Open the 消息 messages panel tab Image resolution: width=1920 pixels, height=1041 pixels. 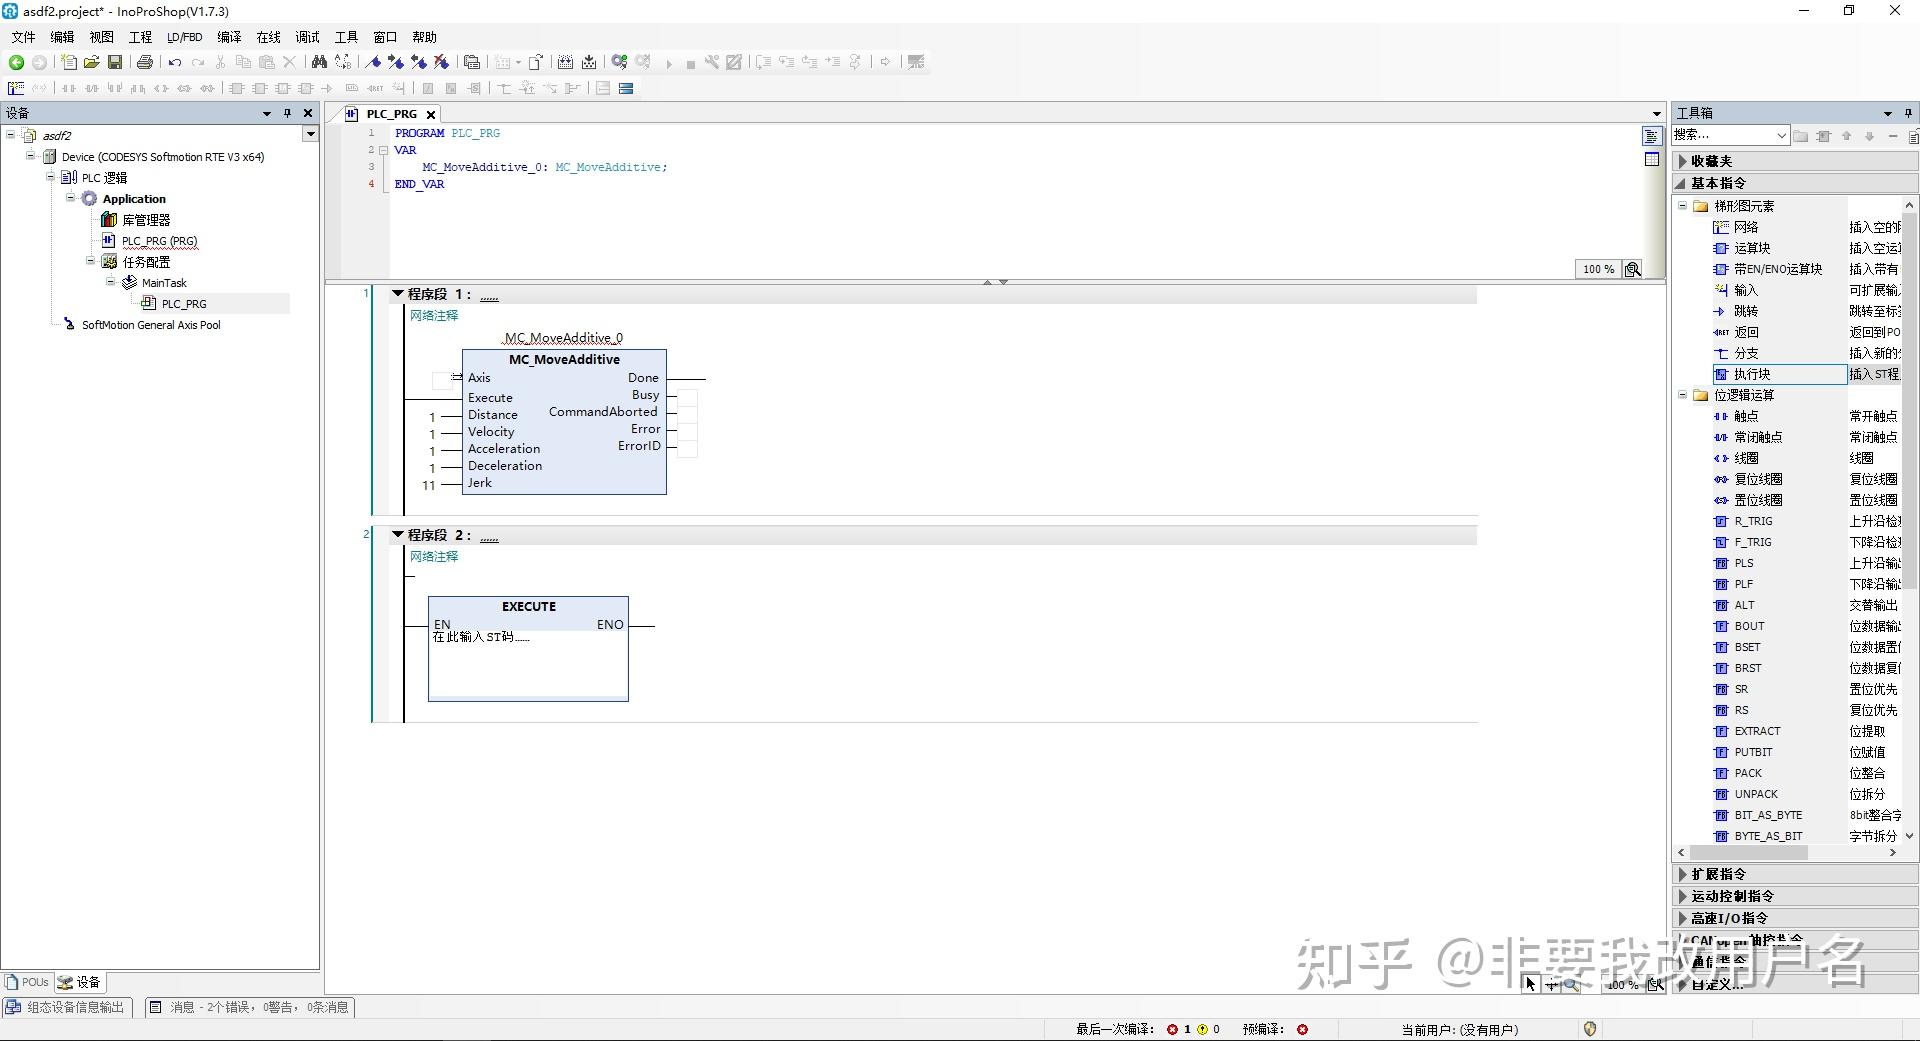tap(250, 1007)
